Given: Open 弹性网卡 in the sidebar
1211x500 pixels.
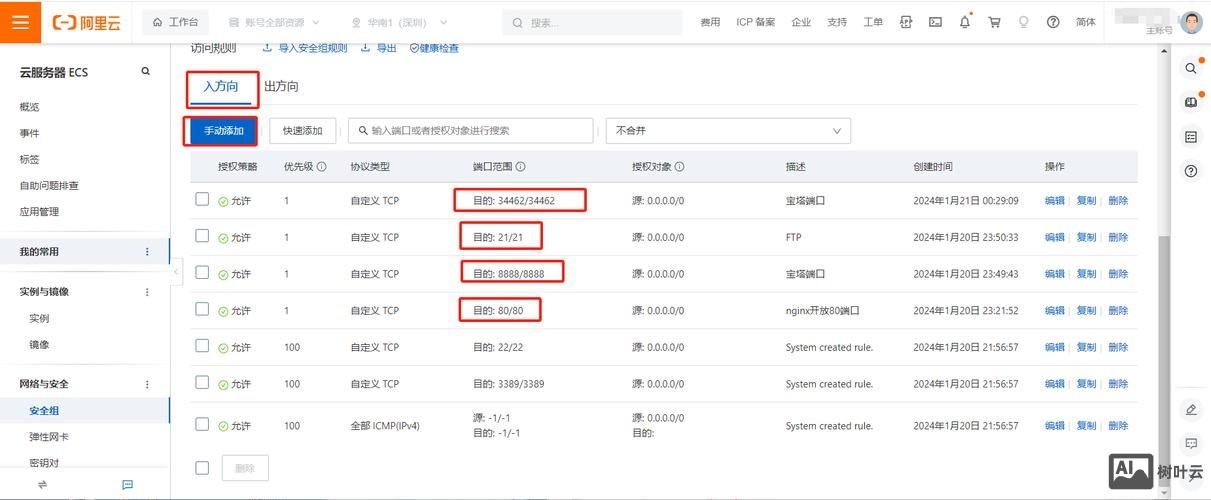Looking at the screenshot, I should [49, 437].
